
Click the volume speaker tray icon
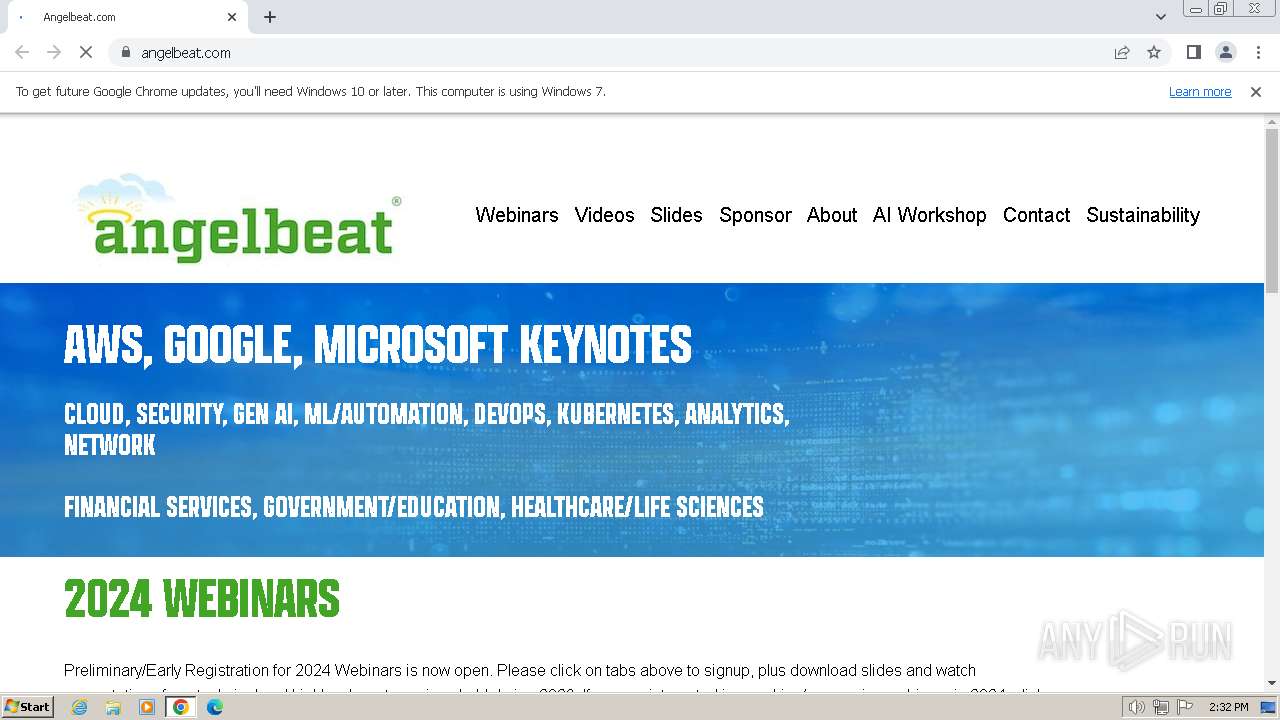coord(1136,707)
